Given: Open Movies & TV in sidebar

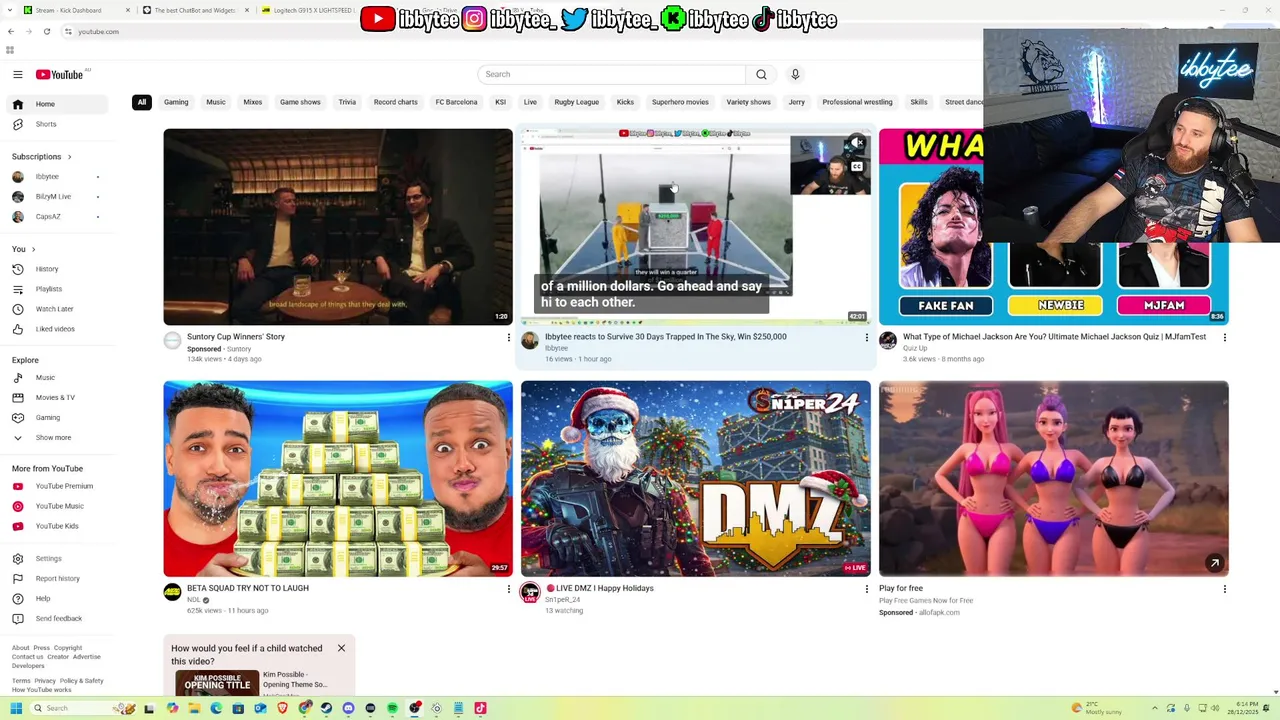Looking at the screenshot, I should [55, 398].
